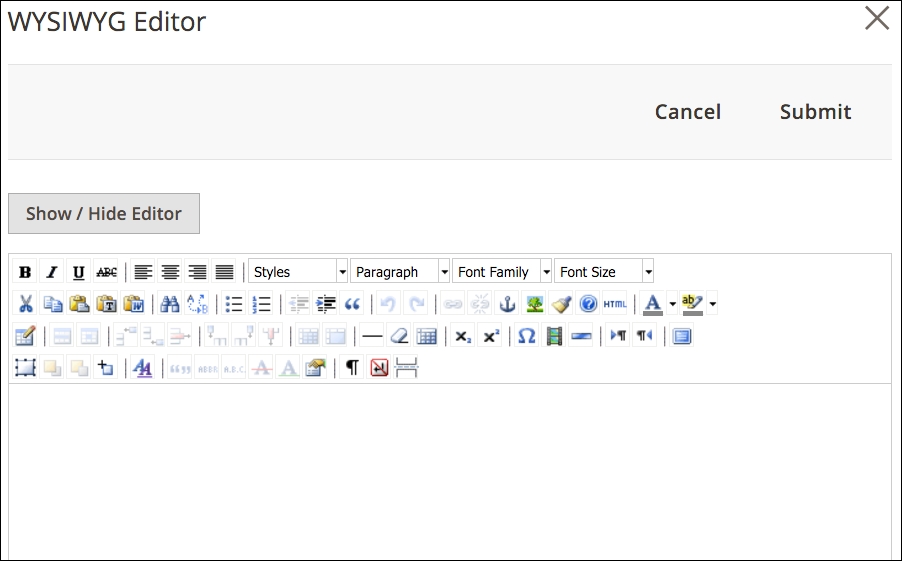This screenshot has height=561, width=902.
Task: Insert an image with tree icon
Action: coord(534,304)
